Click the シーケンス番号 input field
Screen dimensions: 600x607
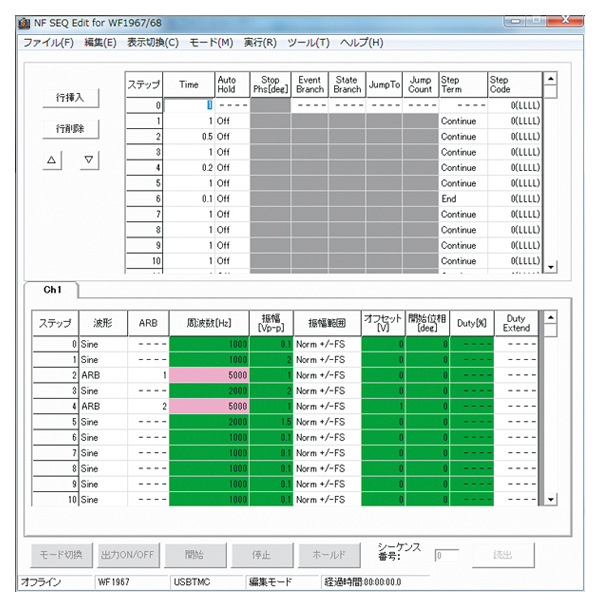point(447,555)
